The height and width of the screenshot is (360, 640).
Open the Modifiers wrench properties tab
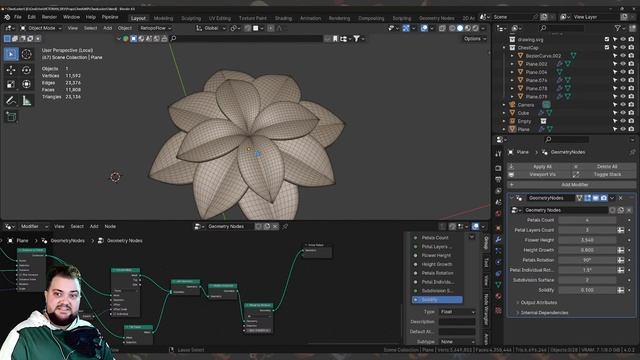pos(498,239)
